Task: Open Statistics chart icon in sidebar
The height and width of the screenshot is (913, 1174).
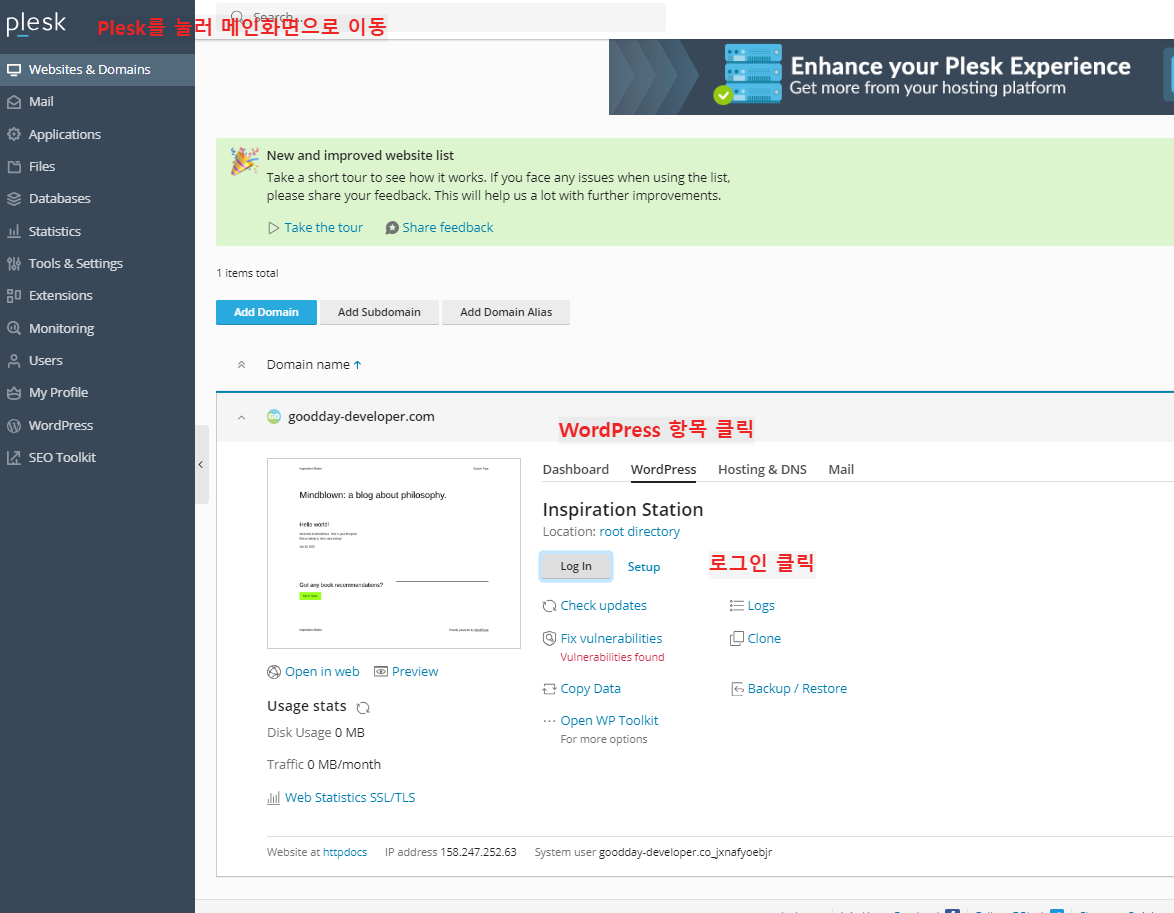Action: point(13,231)
